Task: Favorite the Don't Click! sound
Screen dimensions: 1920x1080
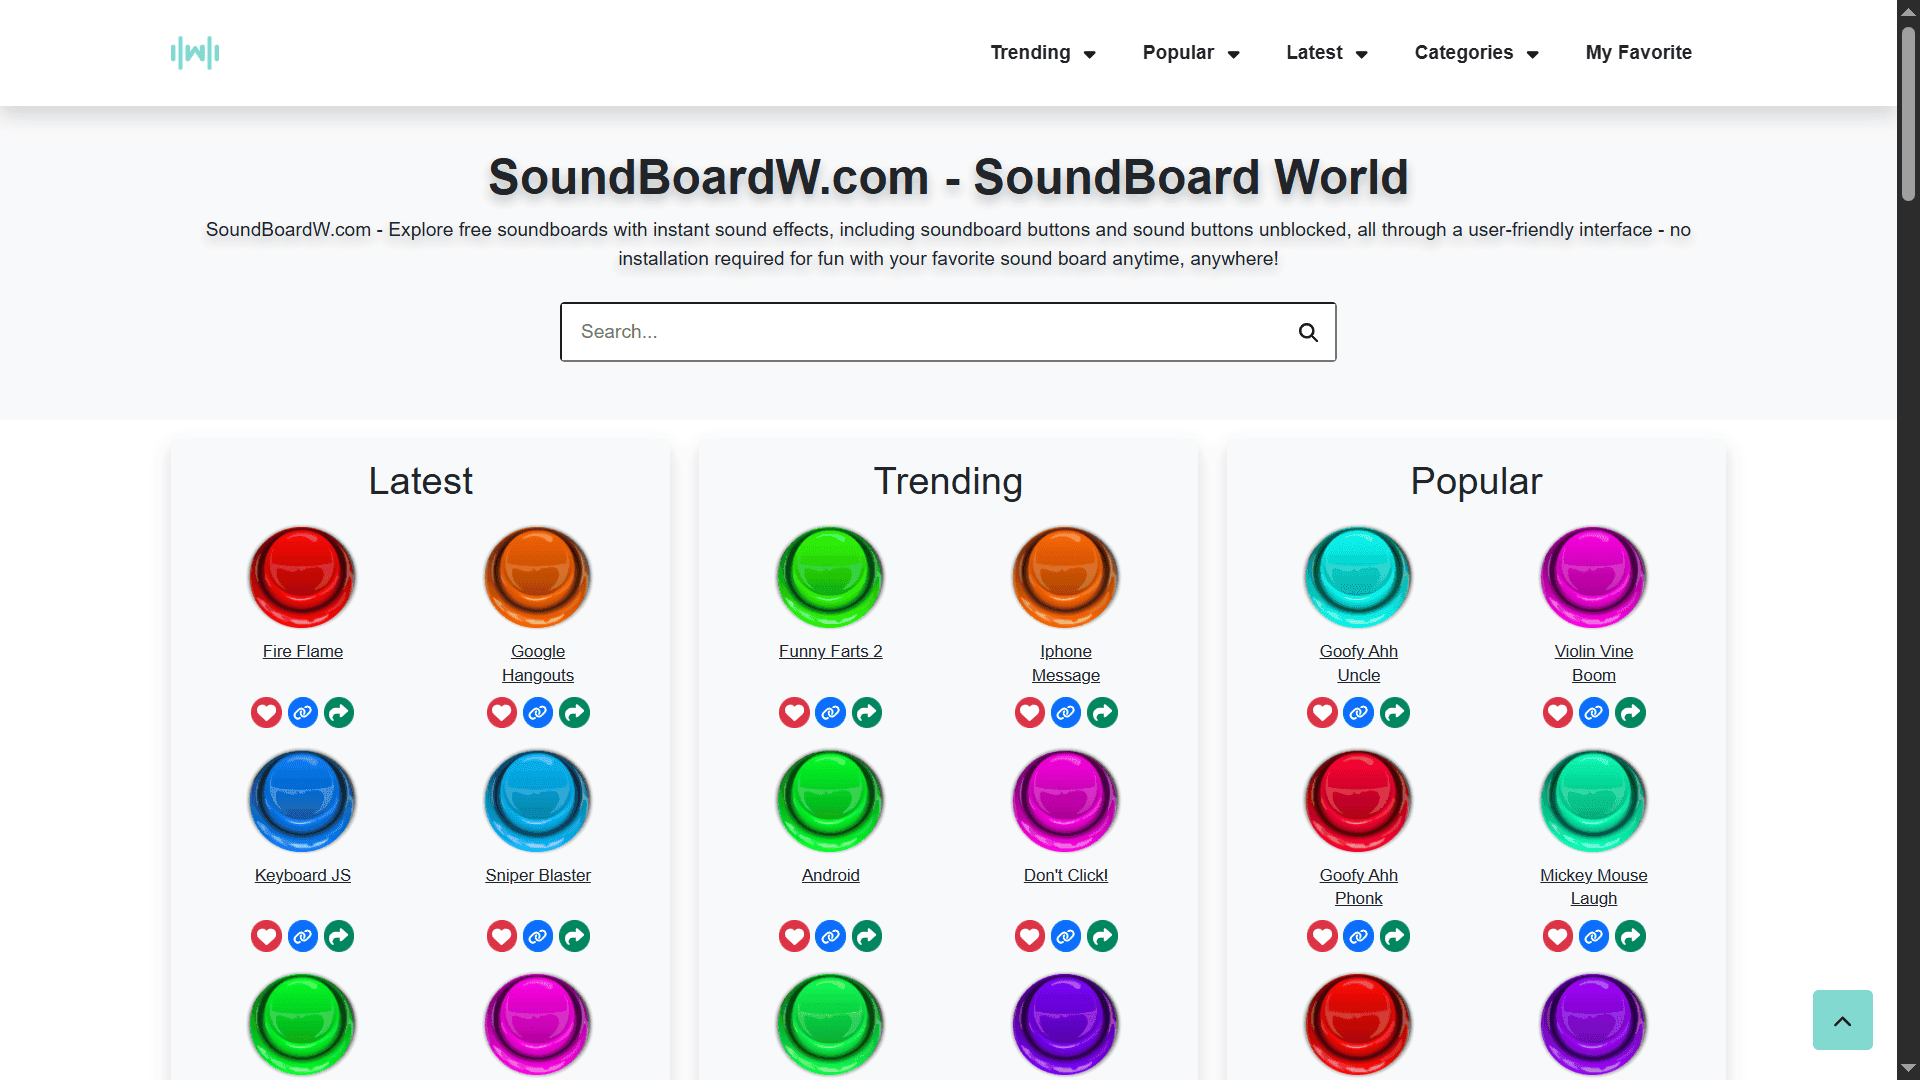Action: click(1029, 936)
